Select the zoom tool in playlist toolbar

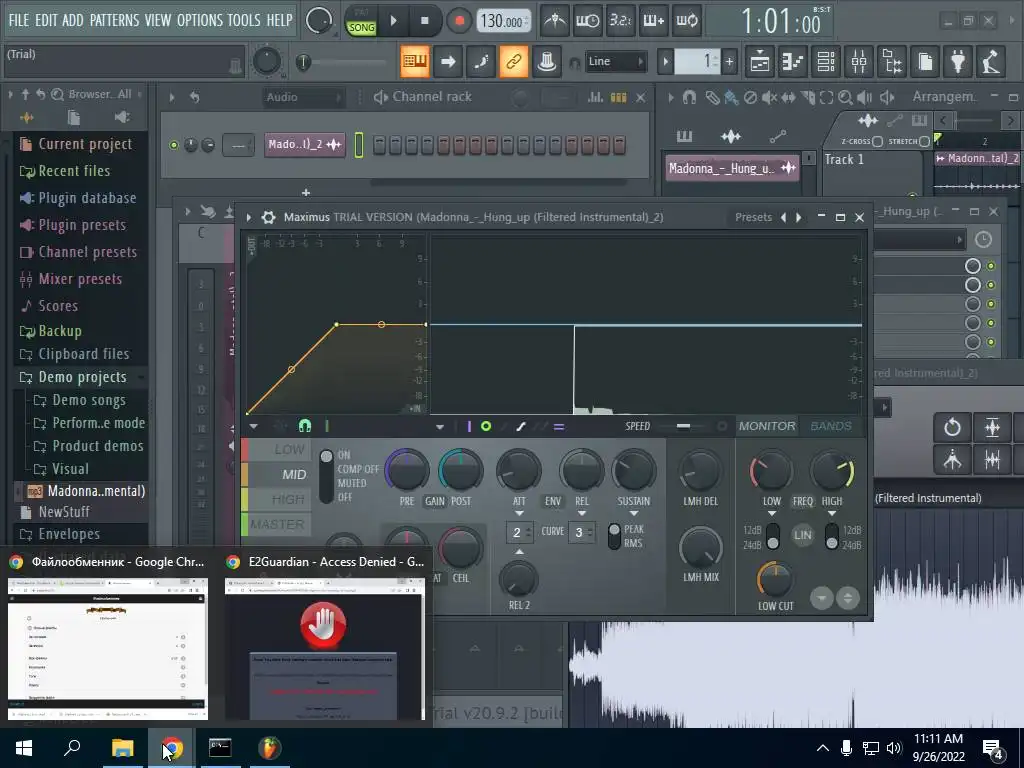pos(845,97)
